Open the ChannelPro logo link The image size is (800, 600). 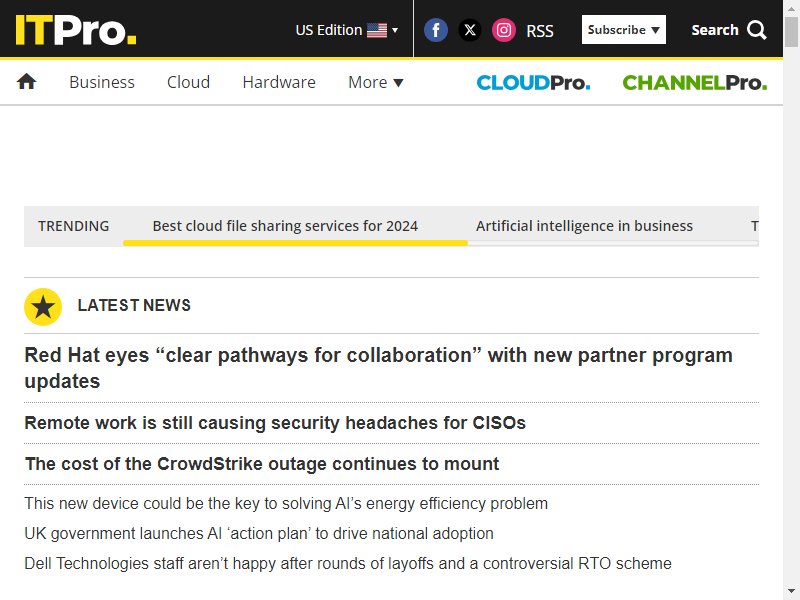(694, 83)
